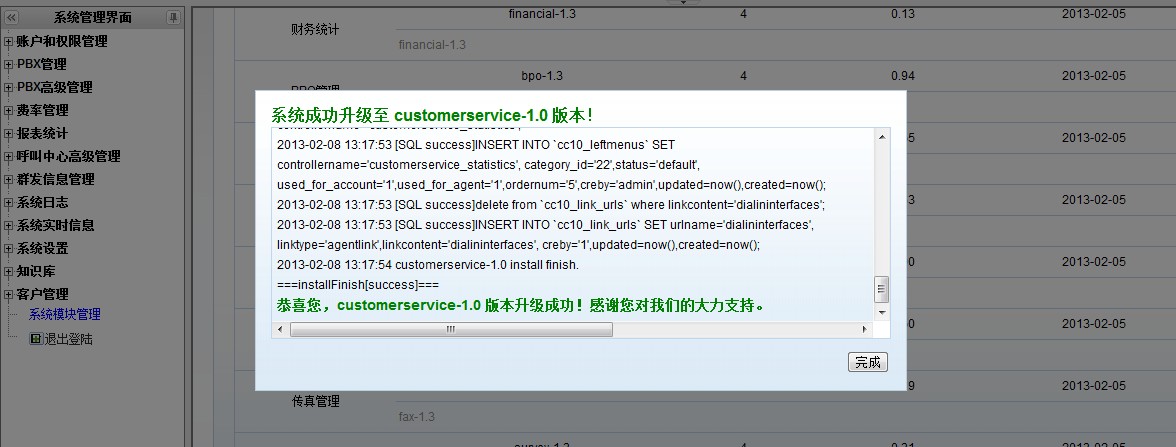1176x447 pixels.
Task: Click the 完成 button in the upgrade dialog
Action: tap(867, 362)
